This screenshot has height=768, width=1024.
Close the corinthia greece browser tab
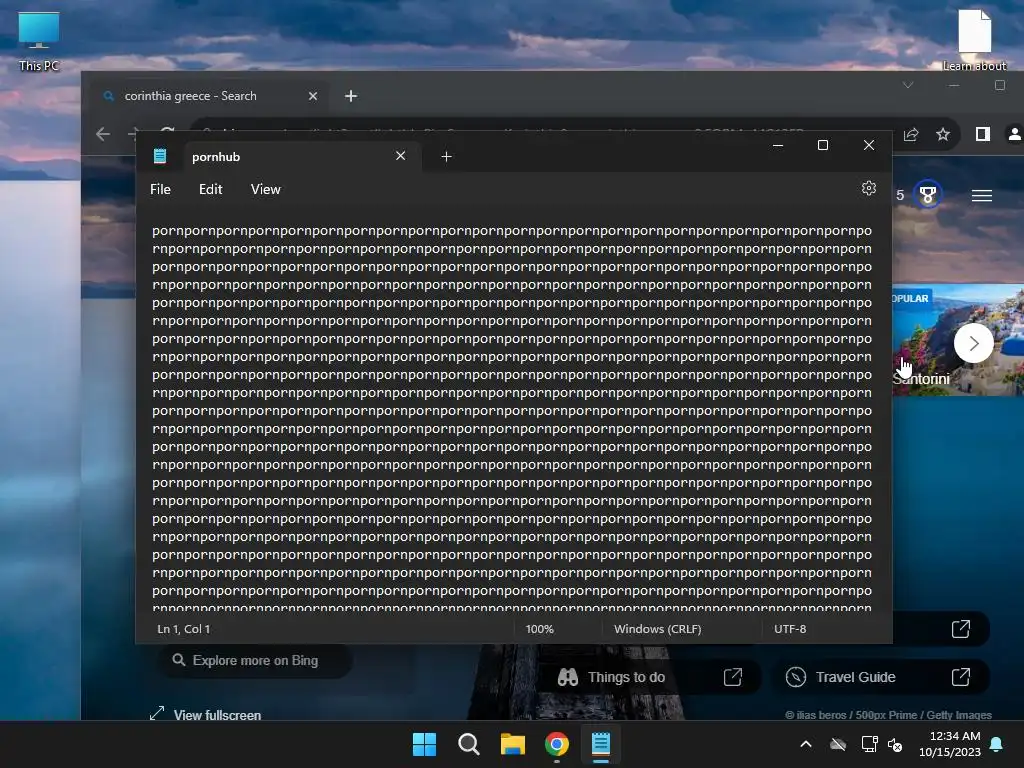[313, 96]
